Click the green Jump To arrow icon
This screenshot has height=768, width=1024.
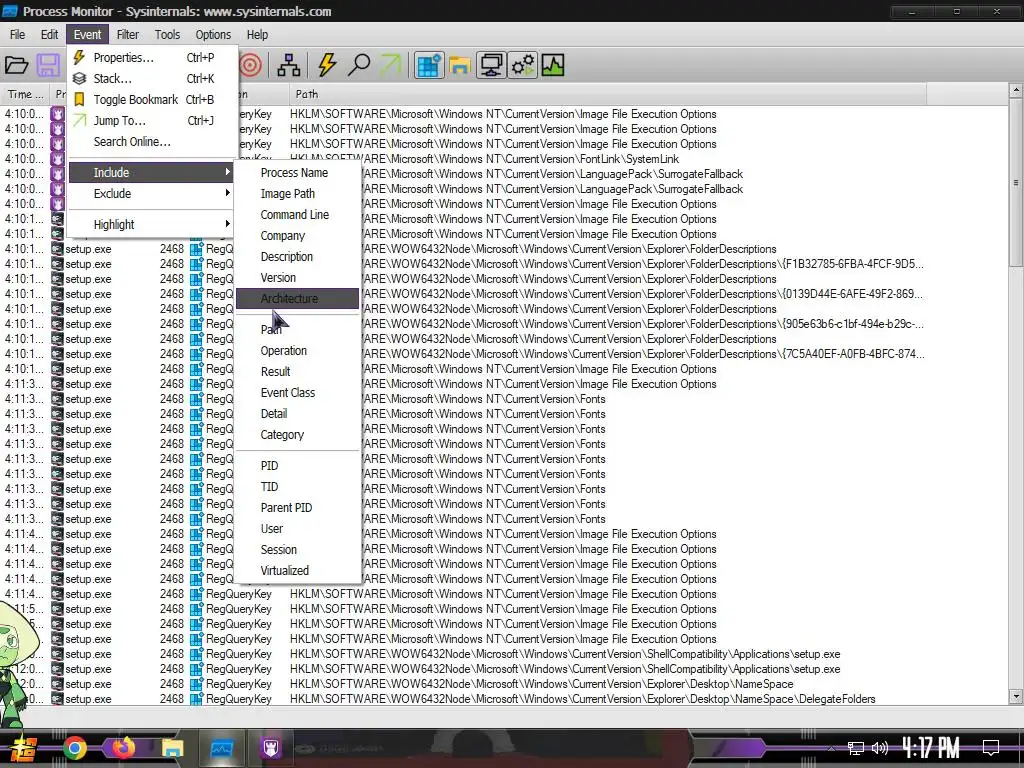click(x=390, y=65)
